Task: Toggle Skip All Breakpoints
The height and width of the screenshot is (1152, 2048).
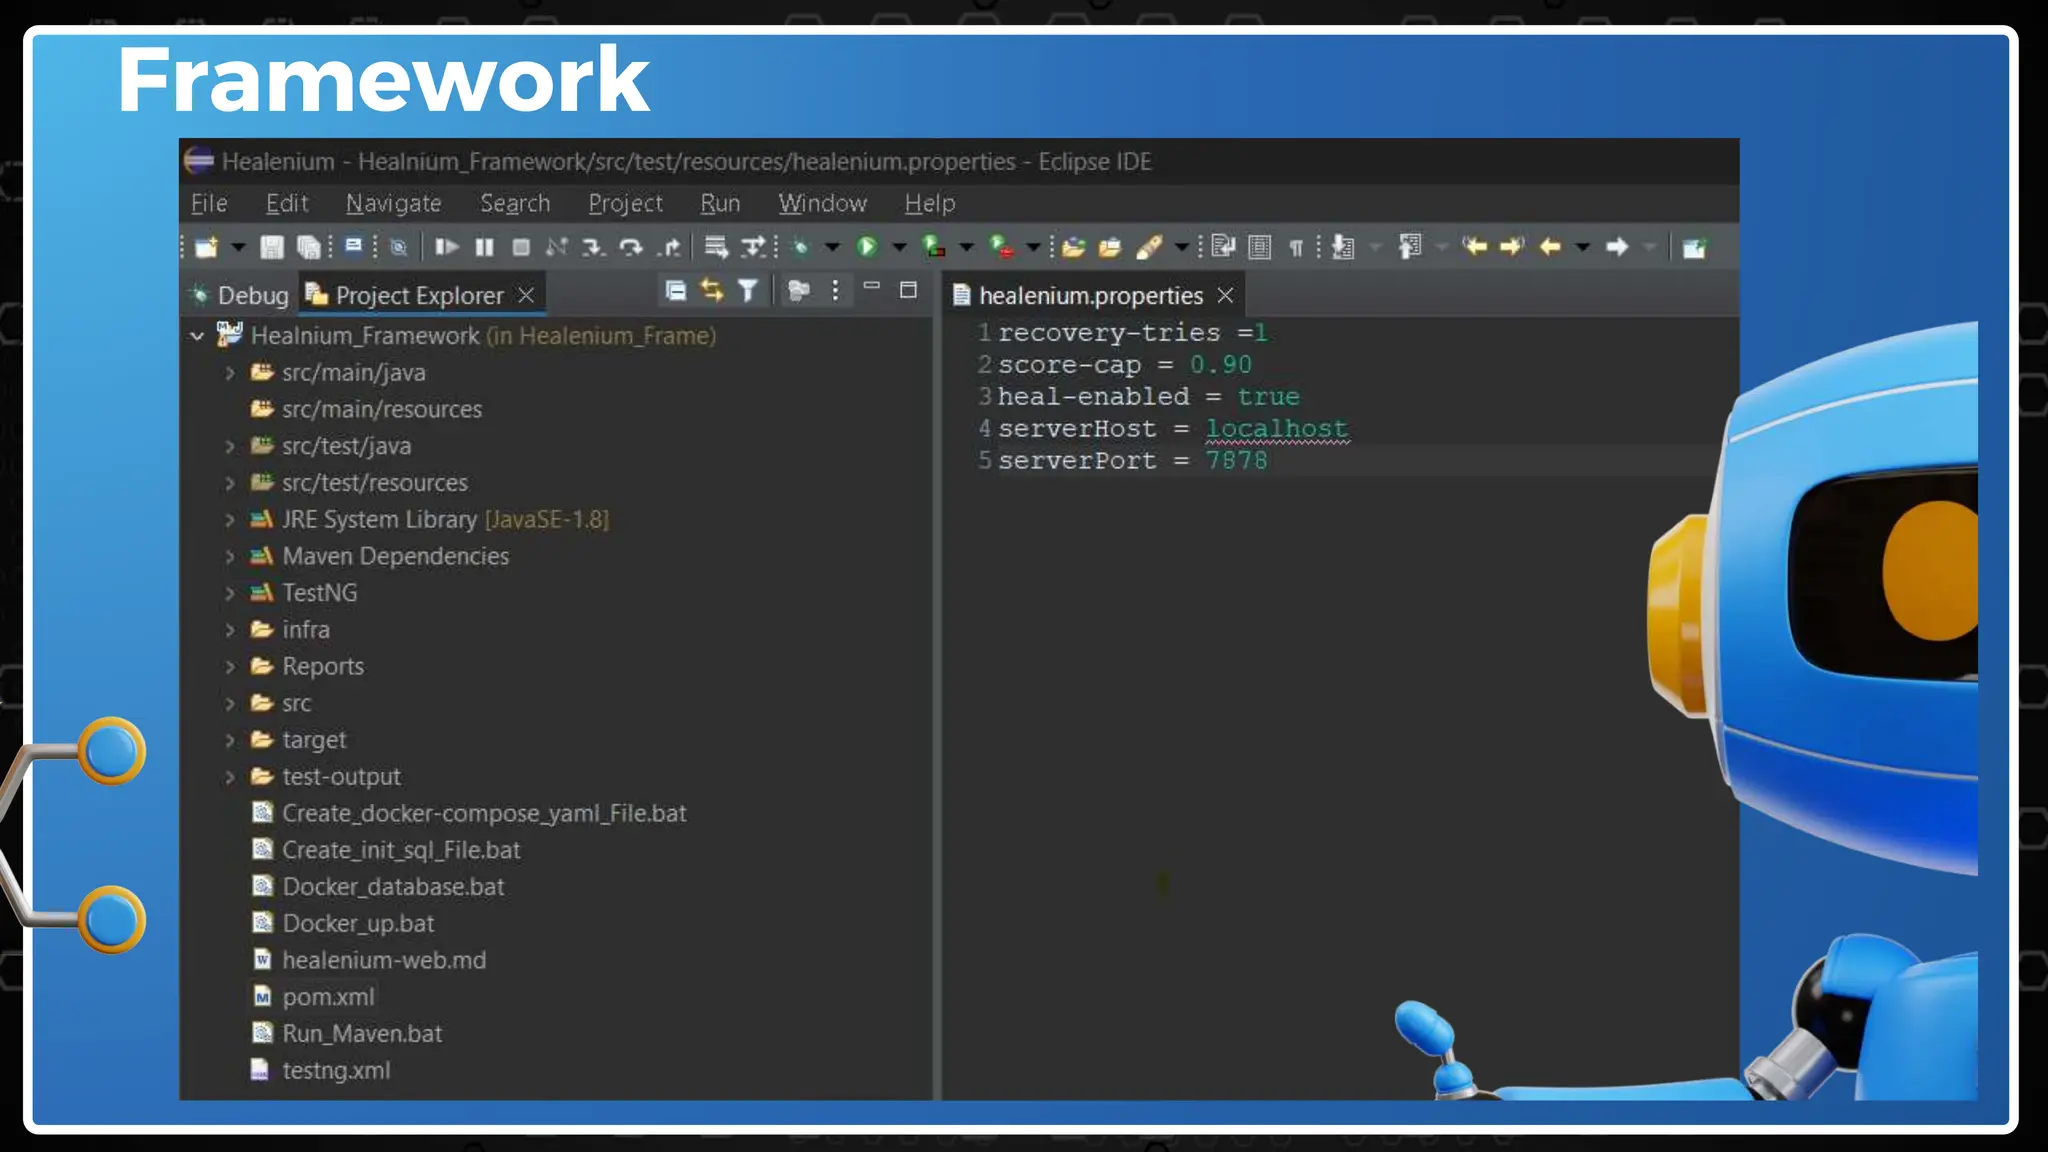Action: pos(398,247)
